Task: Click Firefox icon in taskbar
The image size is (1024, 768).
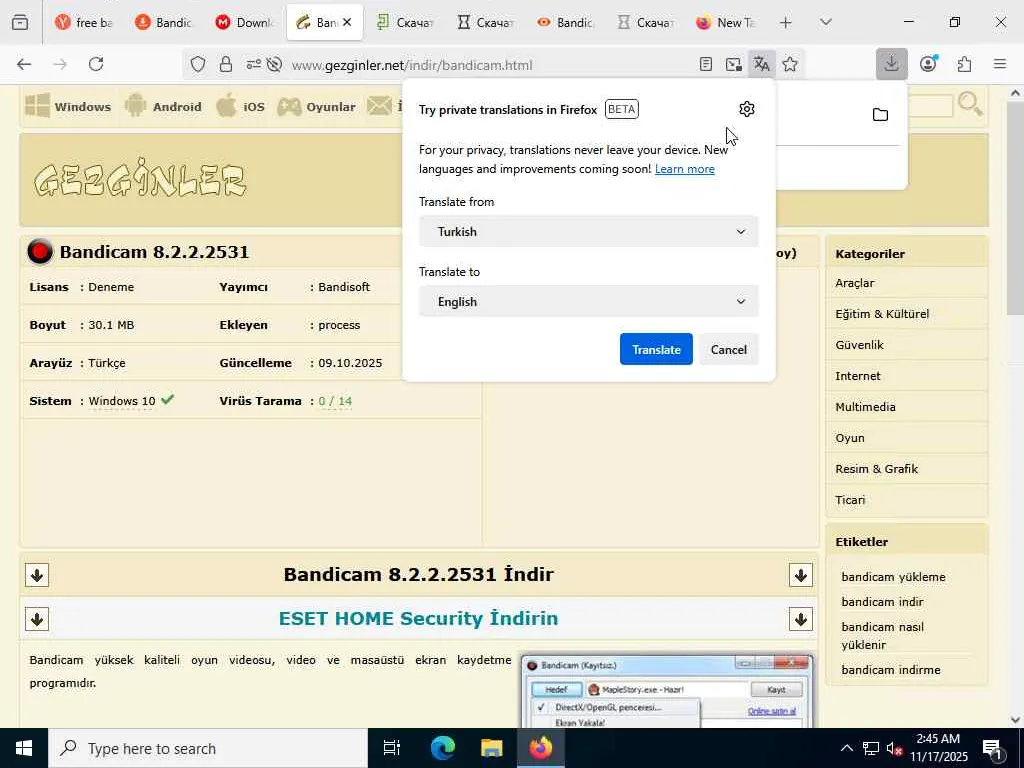Action: [x=541, y=748]
